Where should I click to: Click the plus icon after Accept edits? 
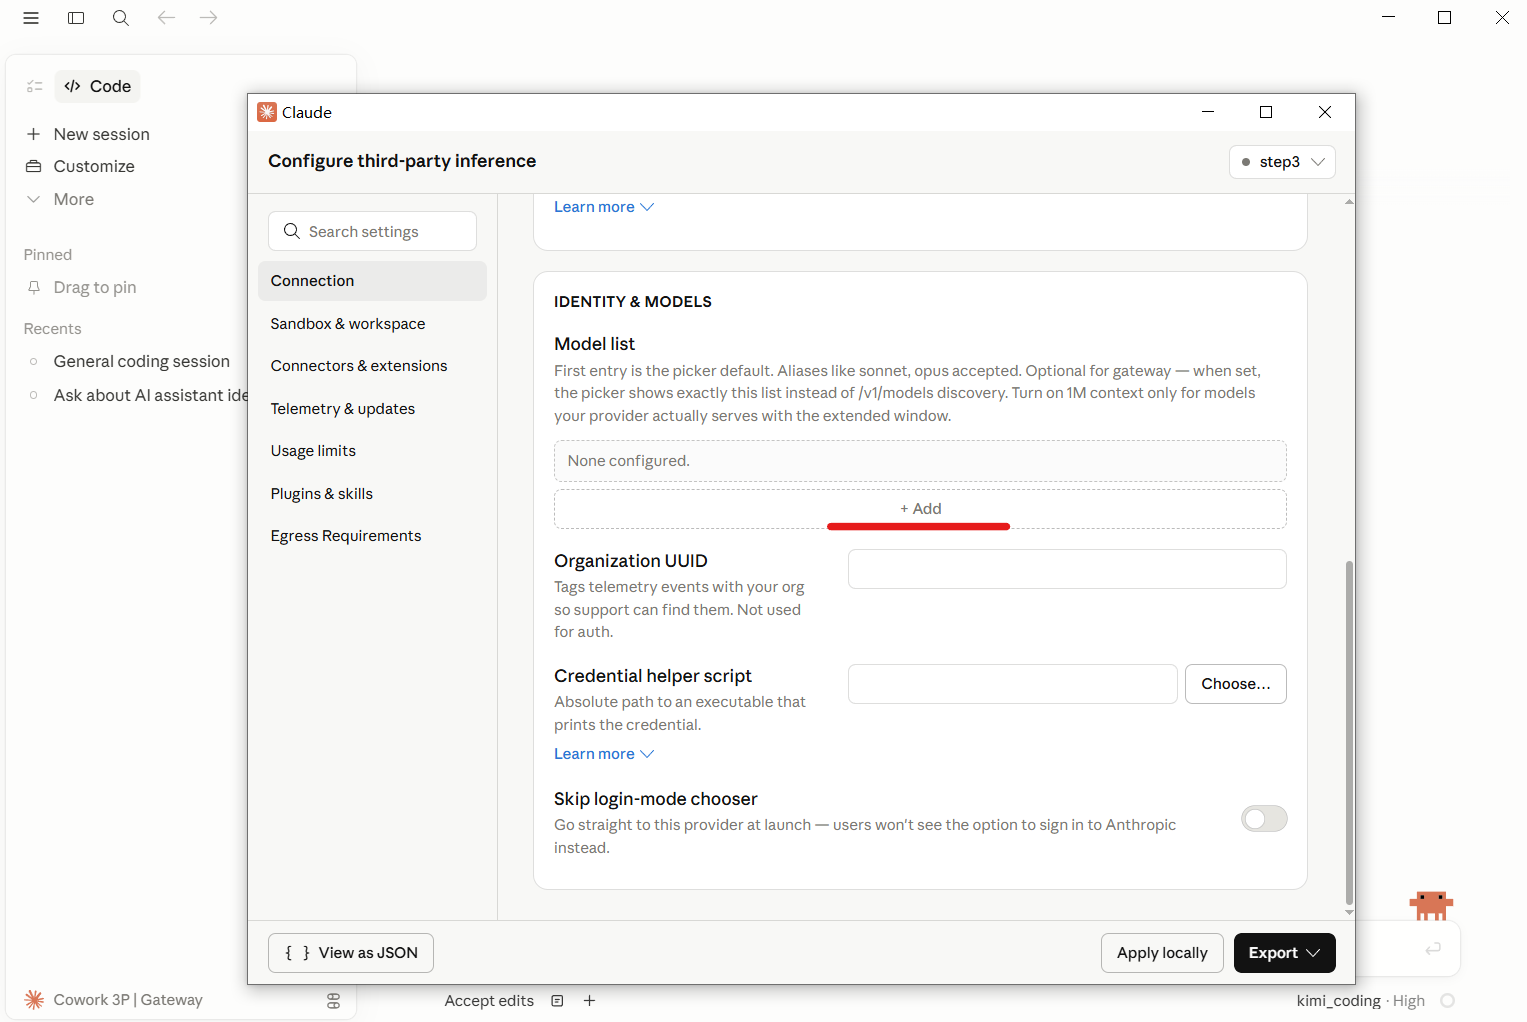tap(590, 1000)
